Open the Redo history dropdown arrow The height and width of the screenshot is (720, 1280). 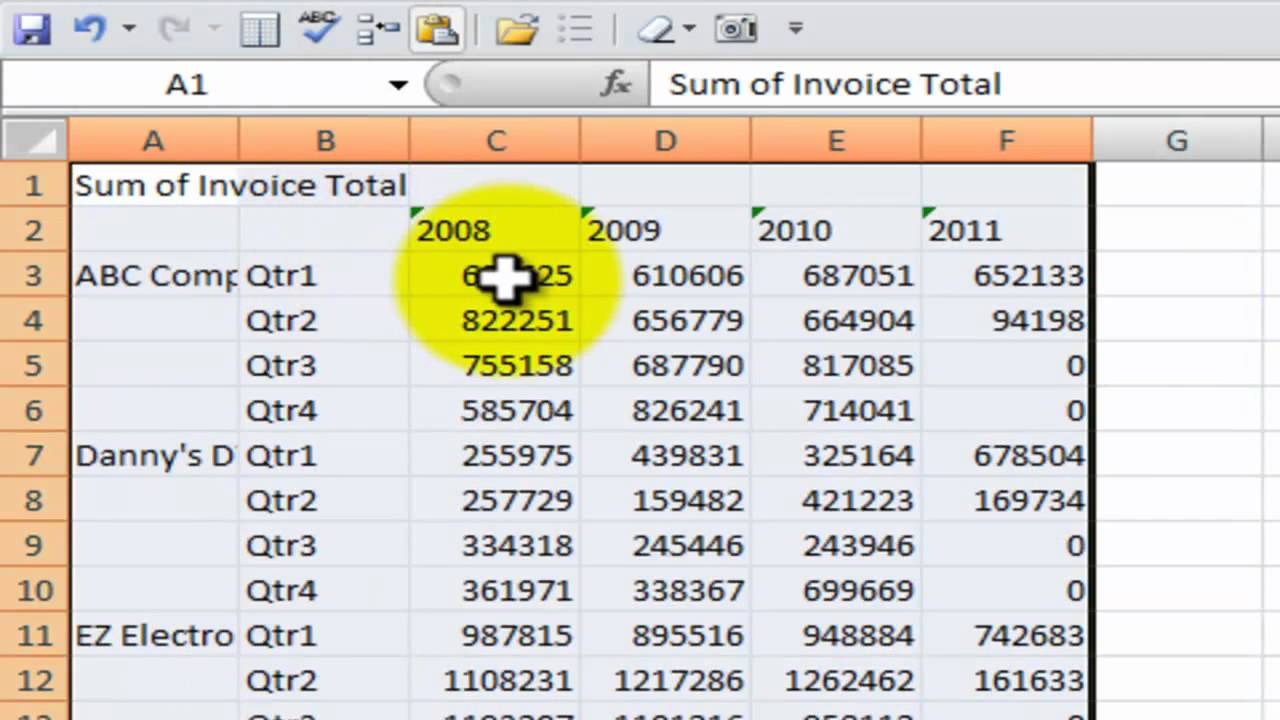click(x=213, y=29)
